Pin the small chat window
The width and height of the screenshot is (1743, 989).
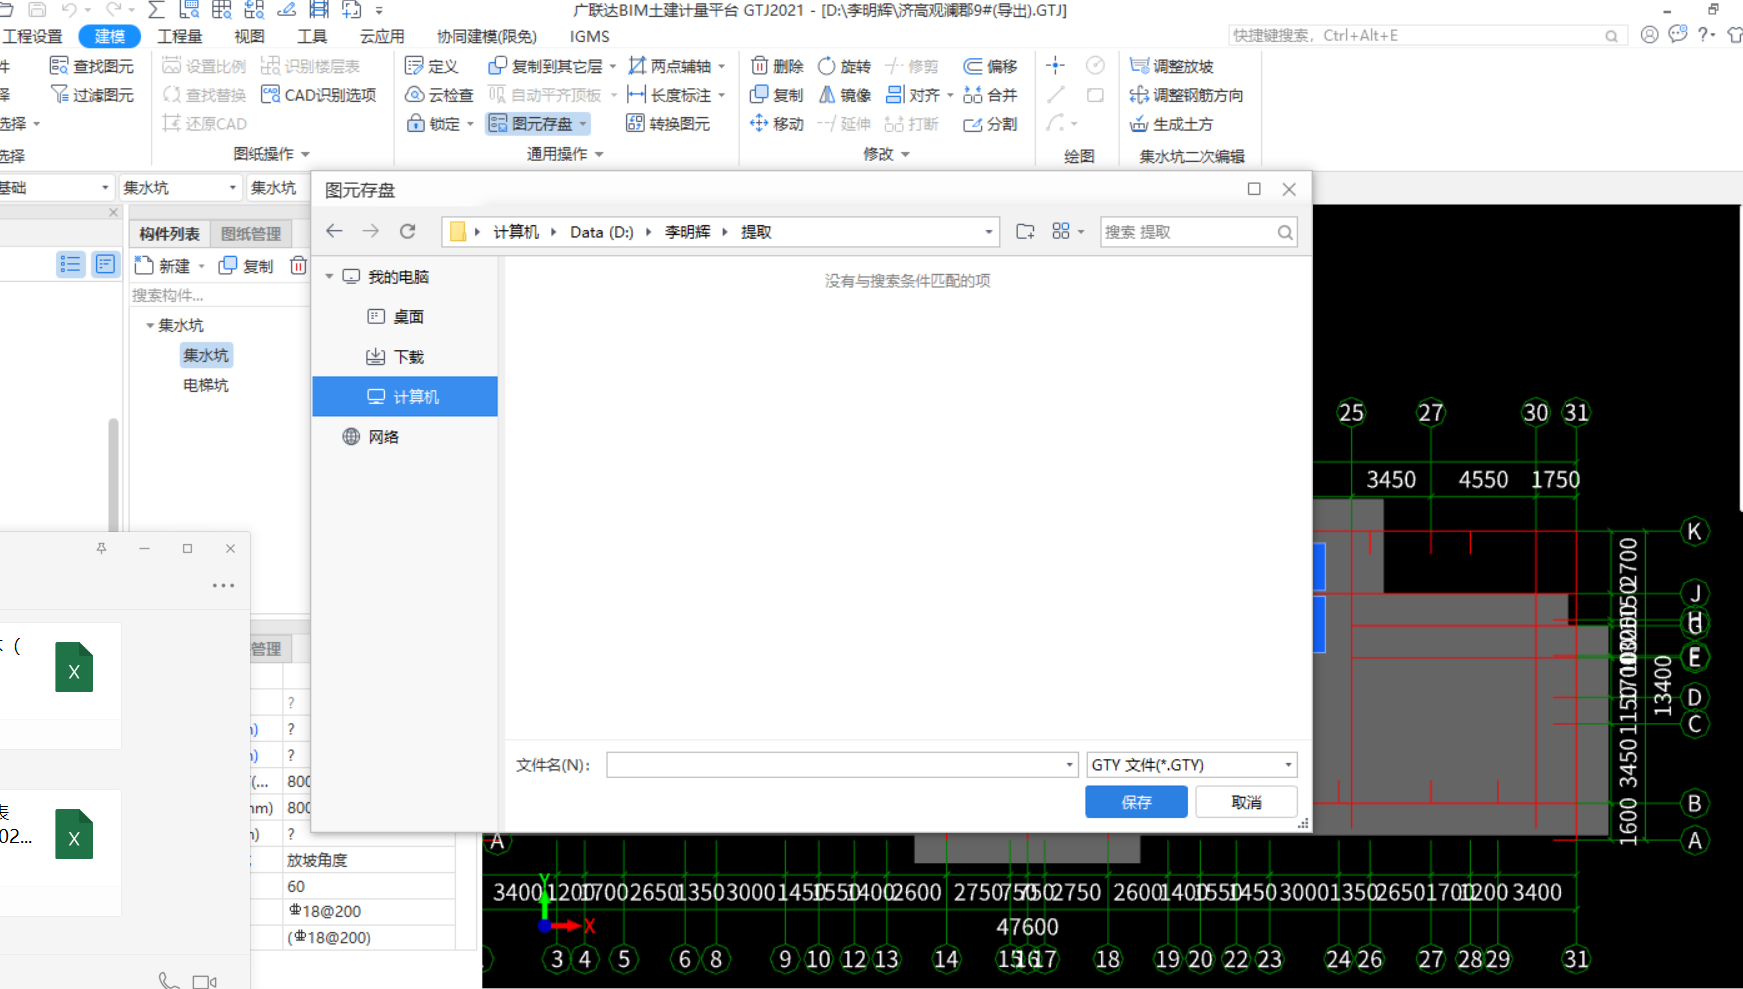pos(101,548)
